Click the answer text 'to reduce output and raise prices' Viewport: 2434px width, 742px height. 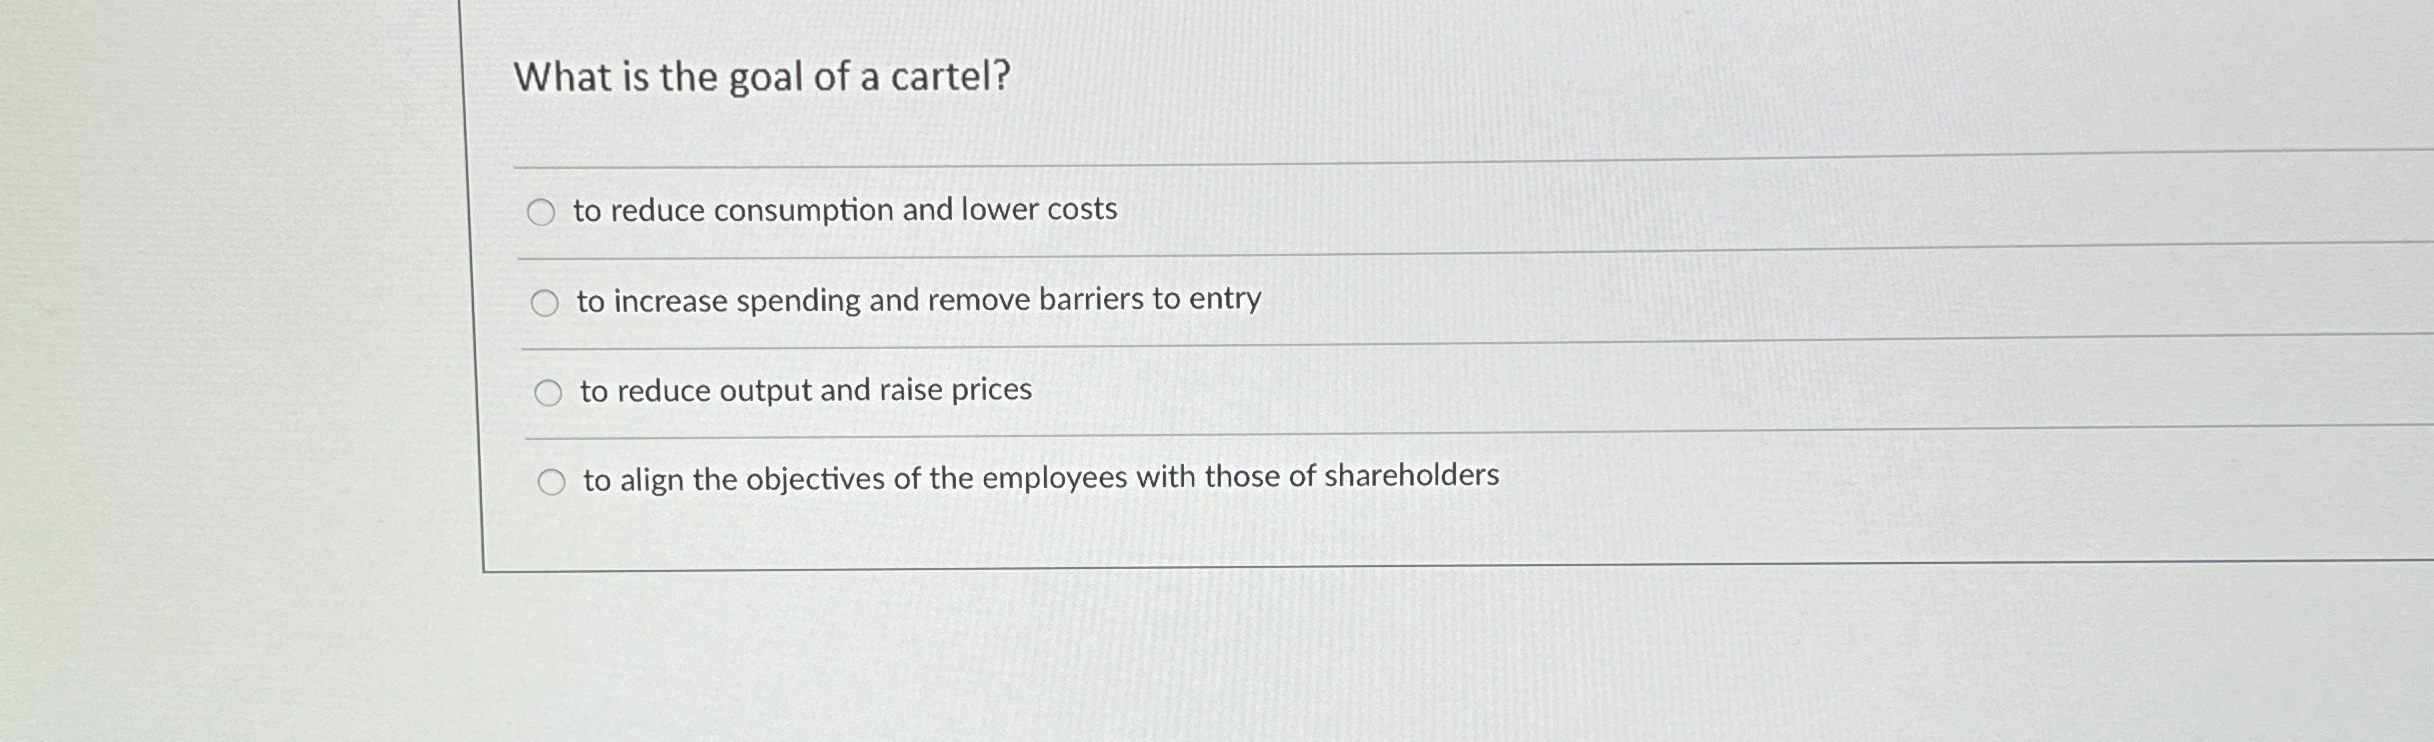tap(803, 391)
